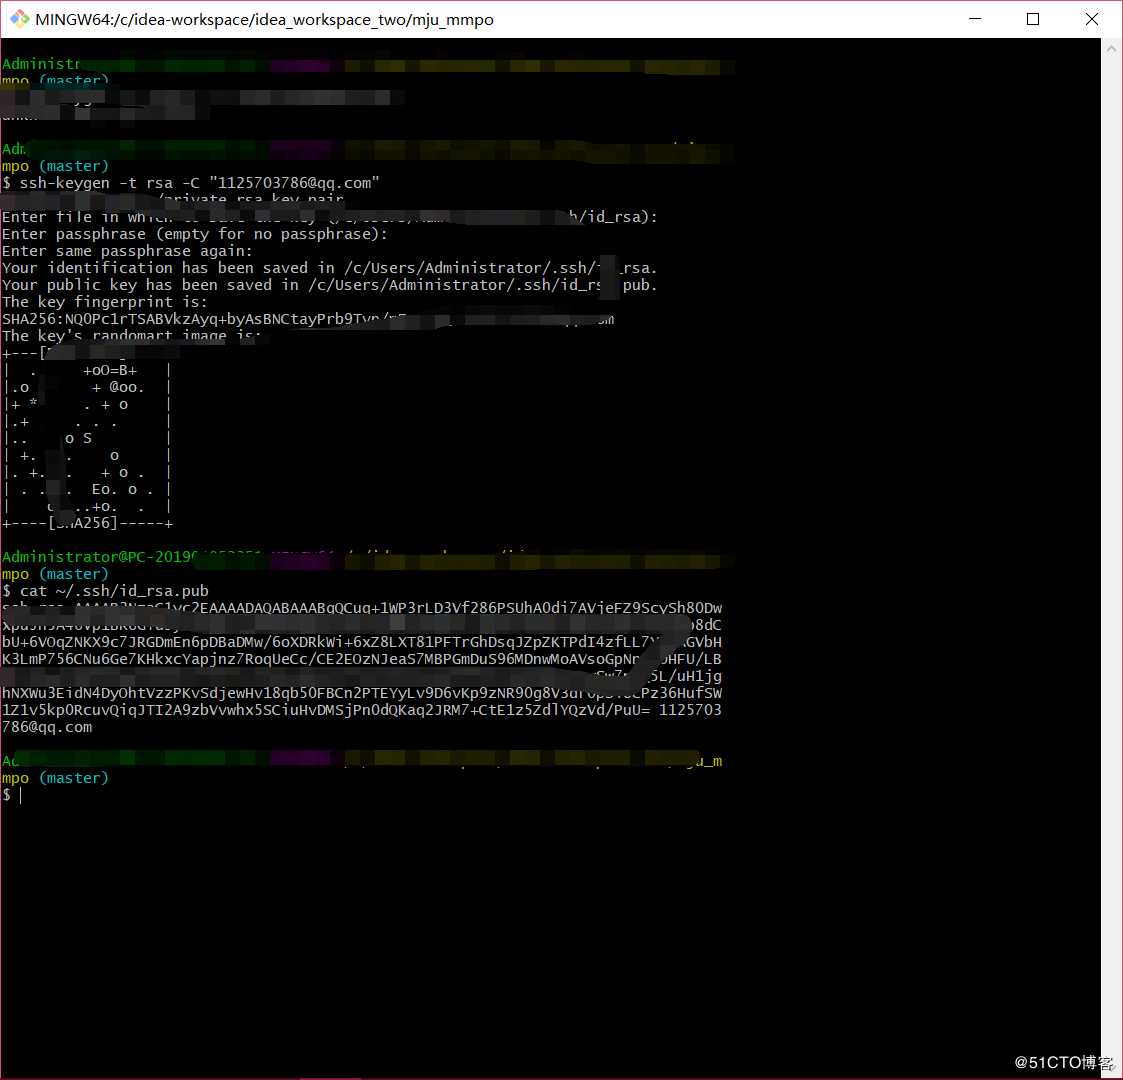Click the key line starting with hNXWu3EidN4
Image resolution: width=1123 pixels, height=1080 pixels.
[362, 693]
